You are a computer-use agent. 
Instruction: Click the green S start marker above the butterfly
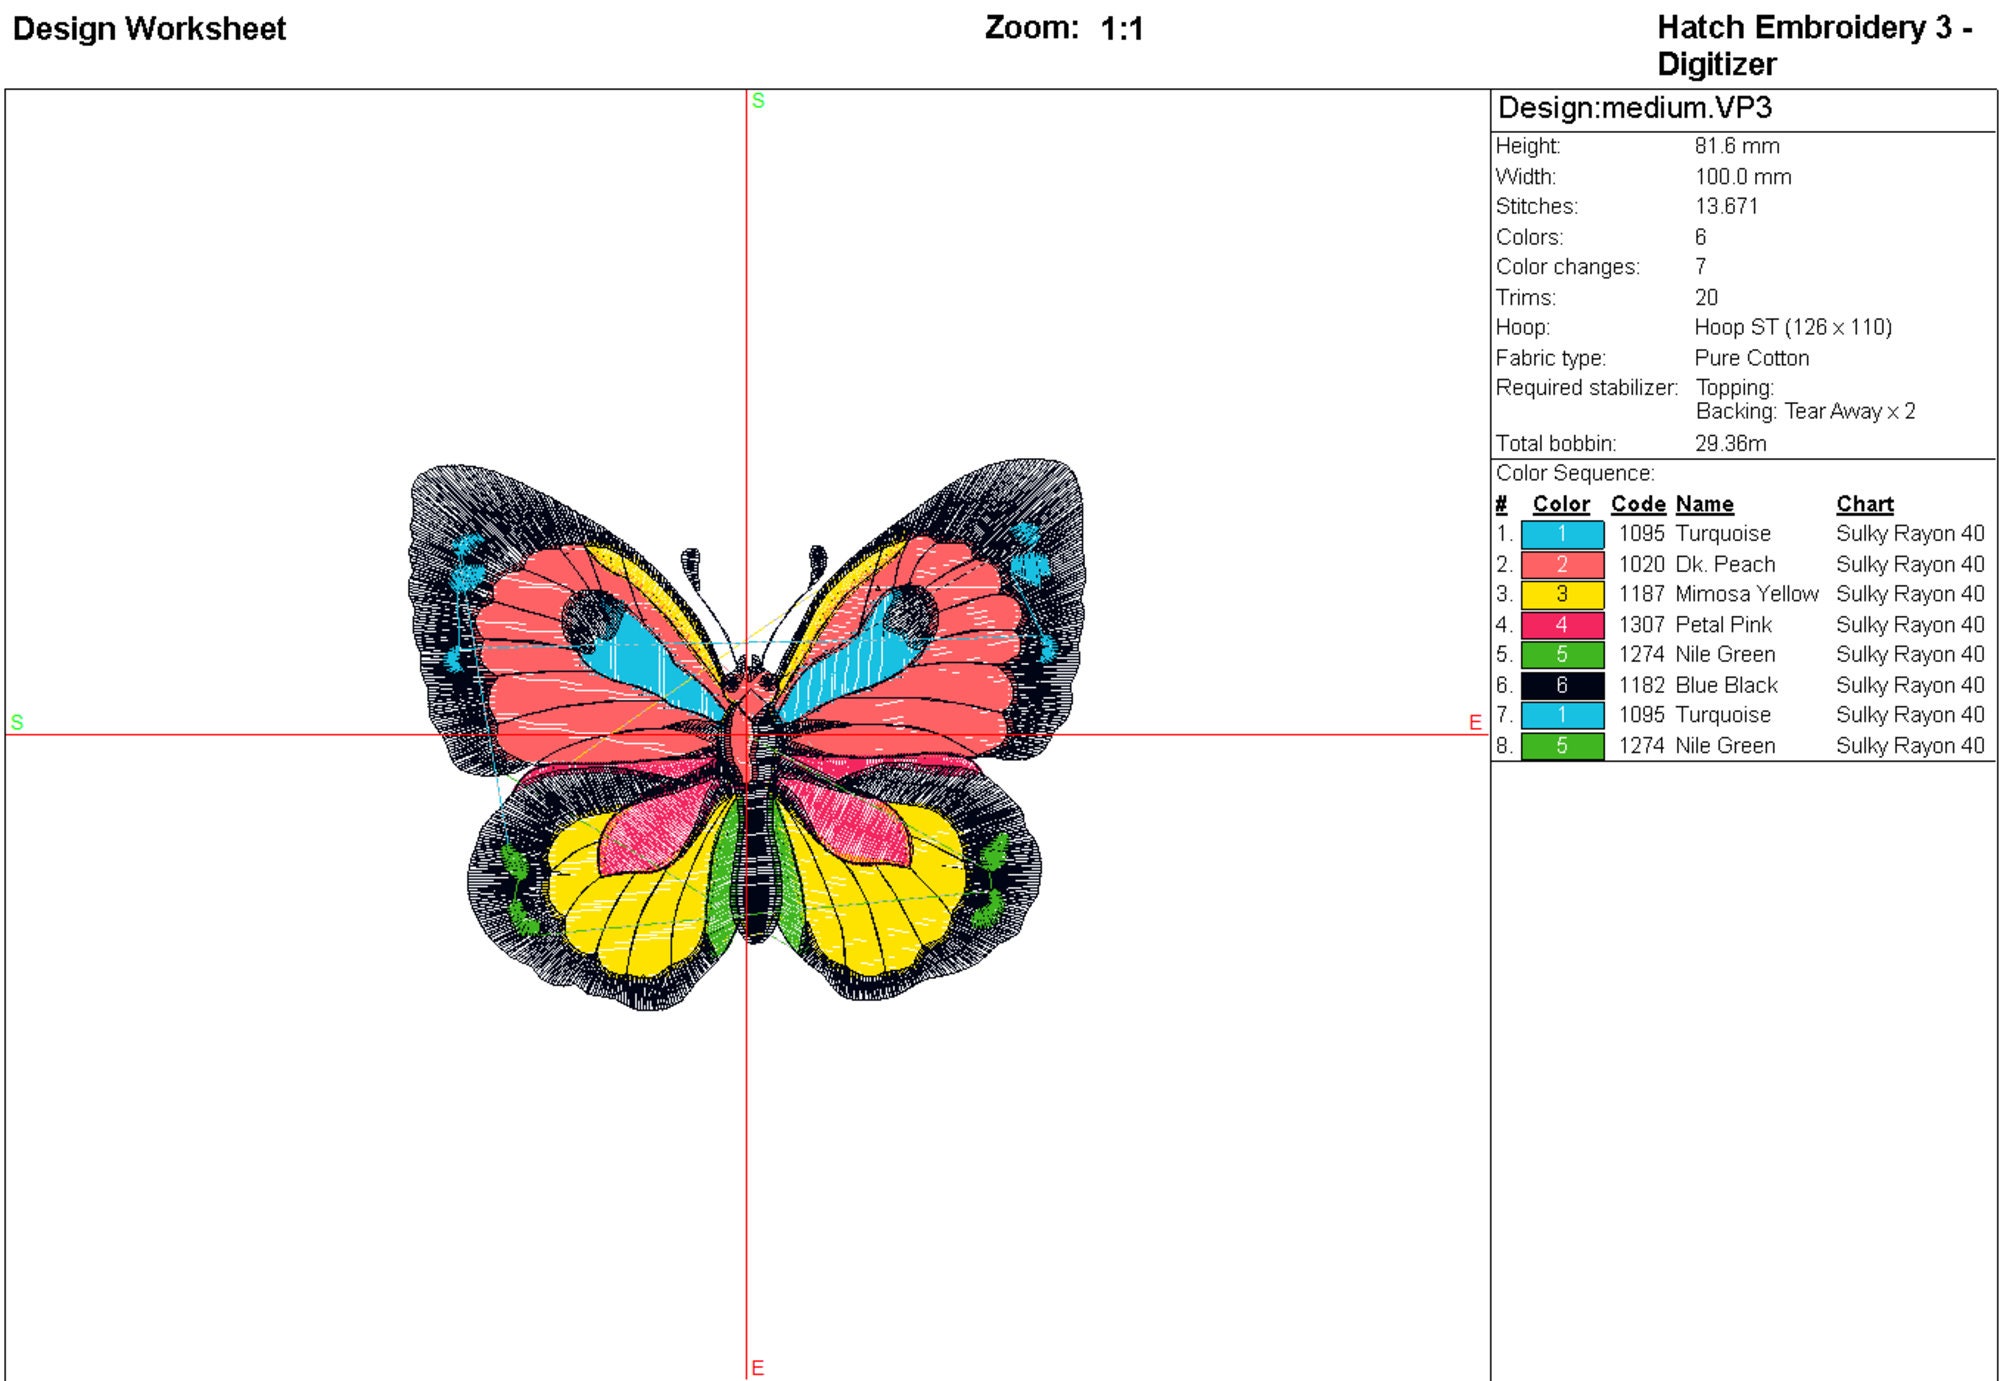tap(758, 100)
